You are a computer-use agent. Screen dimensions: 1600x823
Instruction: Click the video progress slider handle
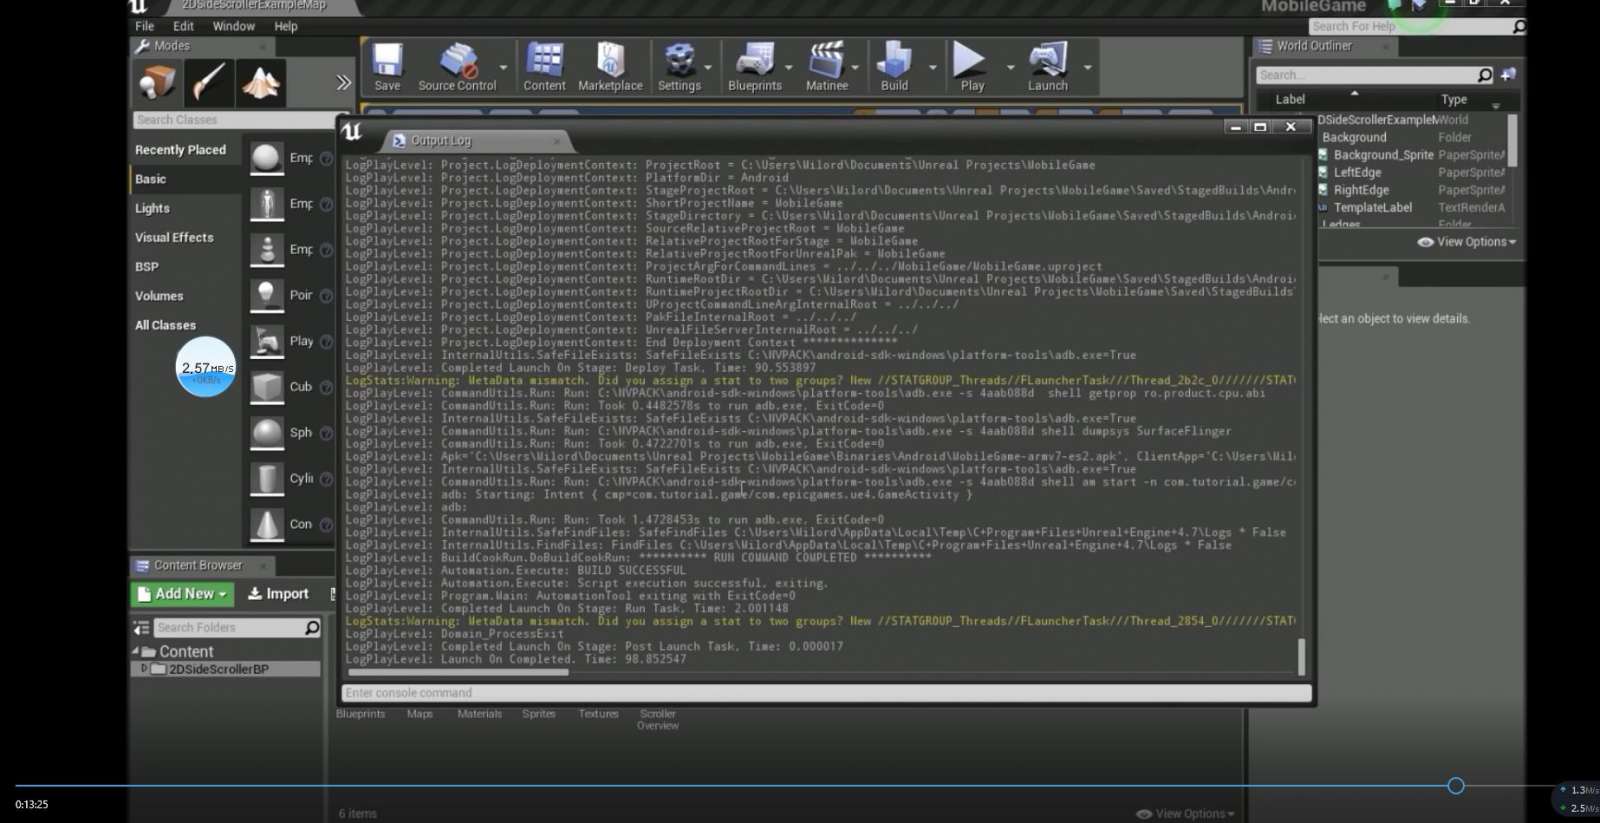[1456, 786]
